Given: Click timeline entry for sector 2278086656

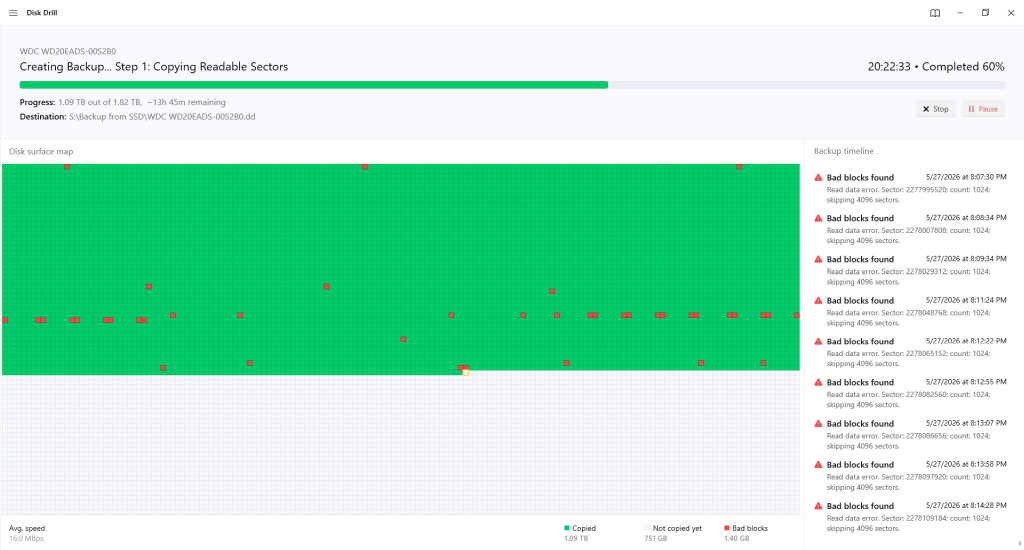Looking at the screenshot, I should click(x=910, y=434).
